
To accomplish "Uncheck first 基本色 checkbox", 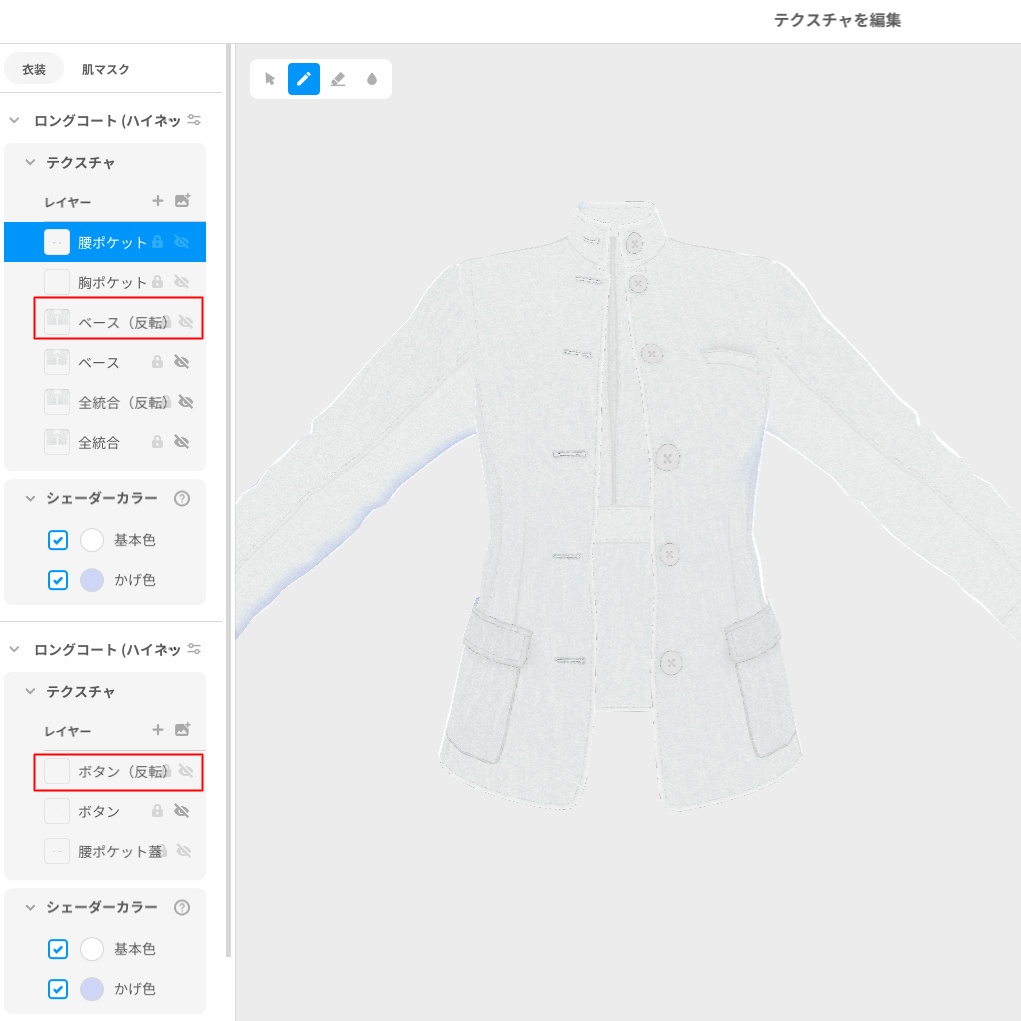I will click(x=58, y=540).
